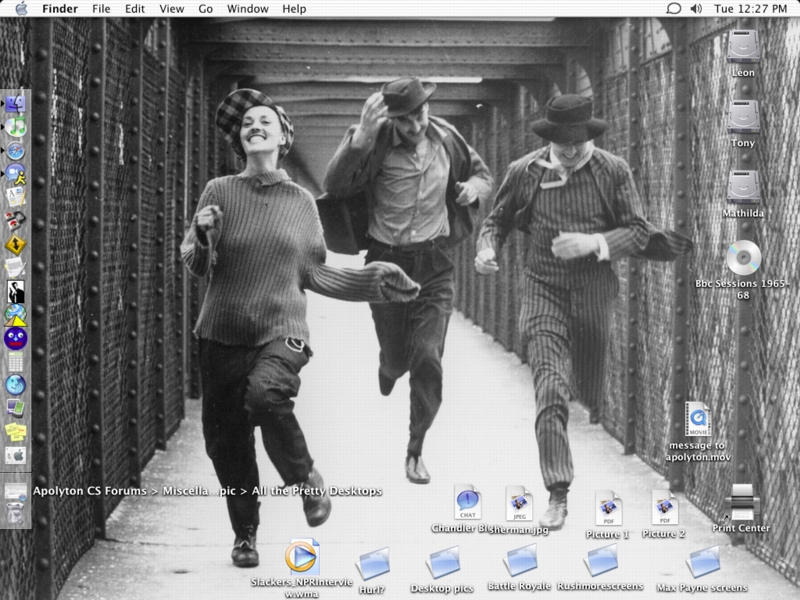This screenshot has width=800, height=600.
Task: Open the Bbc Sessions 1965-68 CD
Action: click(x=743, y=259)
